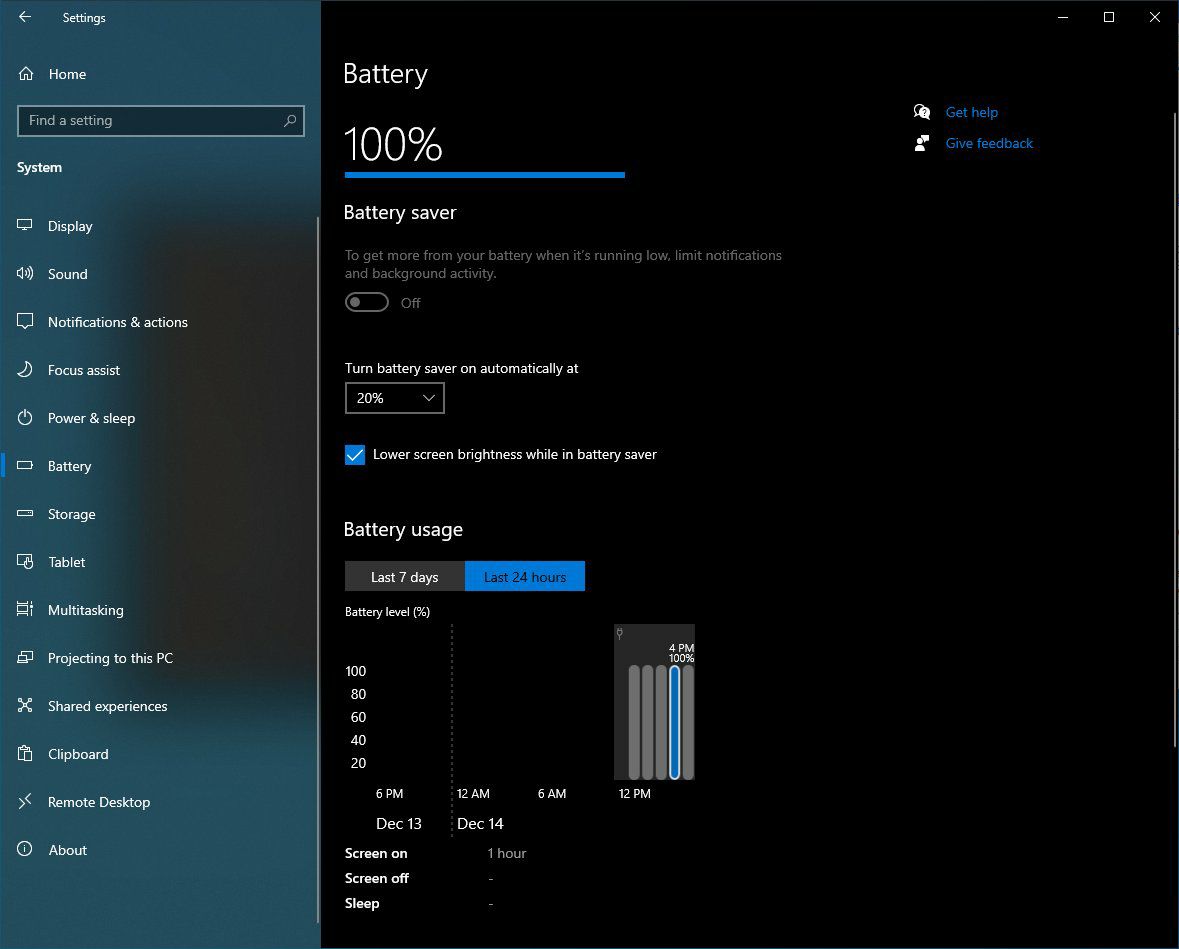
Task: Maximize the Settings window
Action: point(1108,17)
